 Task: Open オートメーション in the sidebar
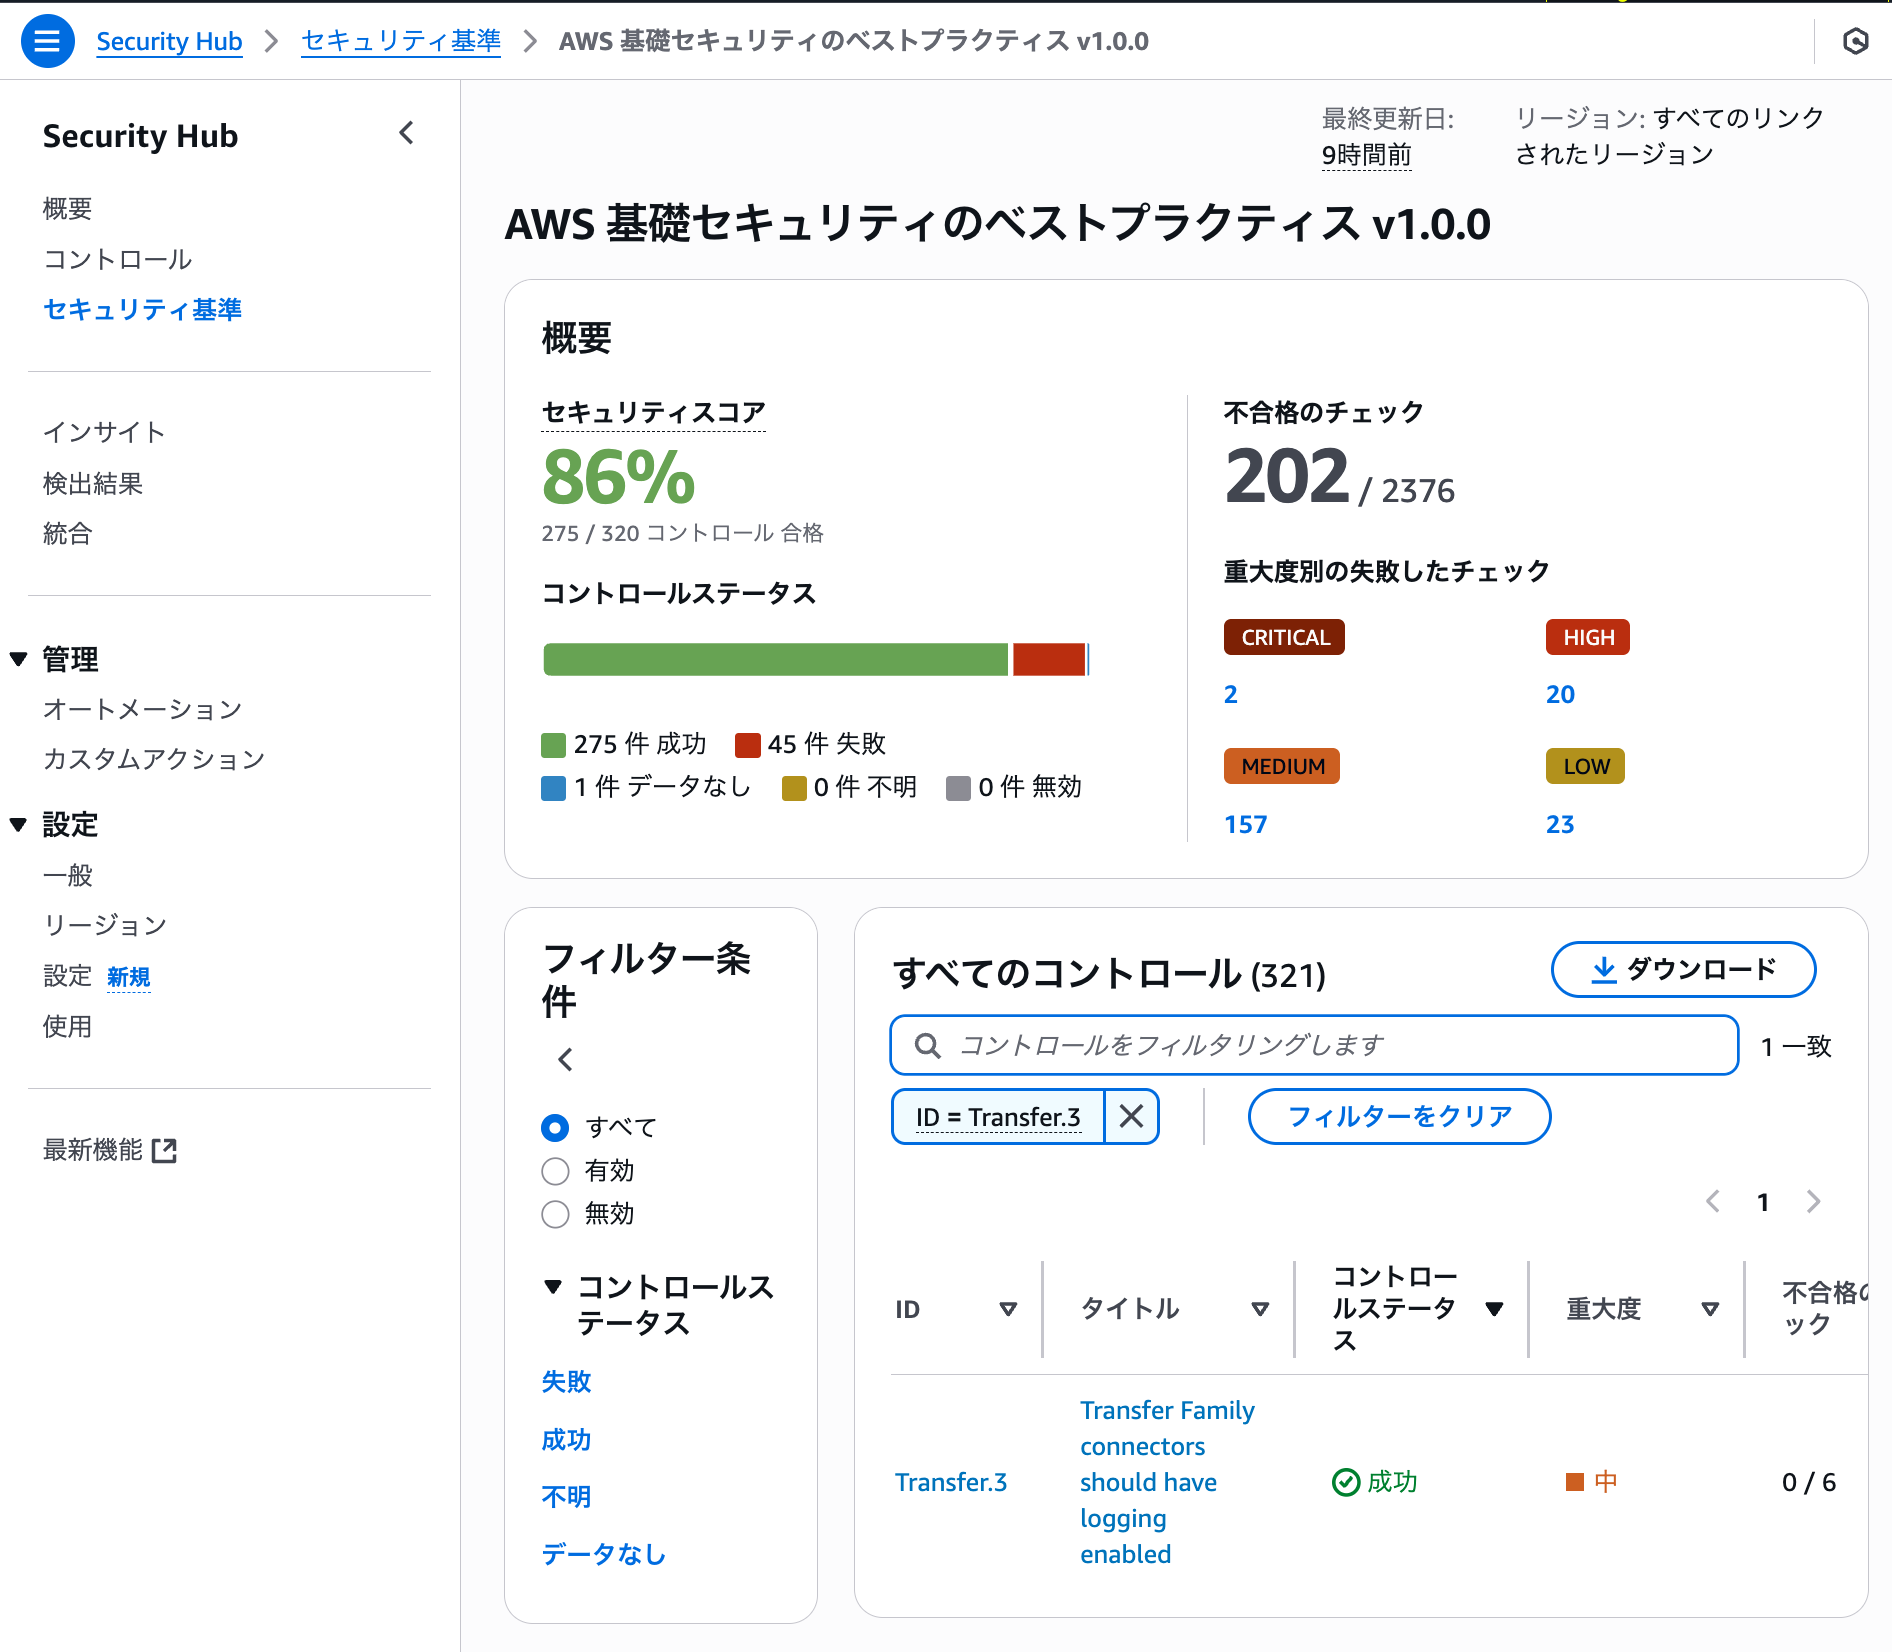coord(142,709)
